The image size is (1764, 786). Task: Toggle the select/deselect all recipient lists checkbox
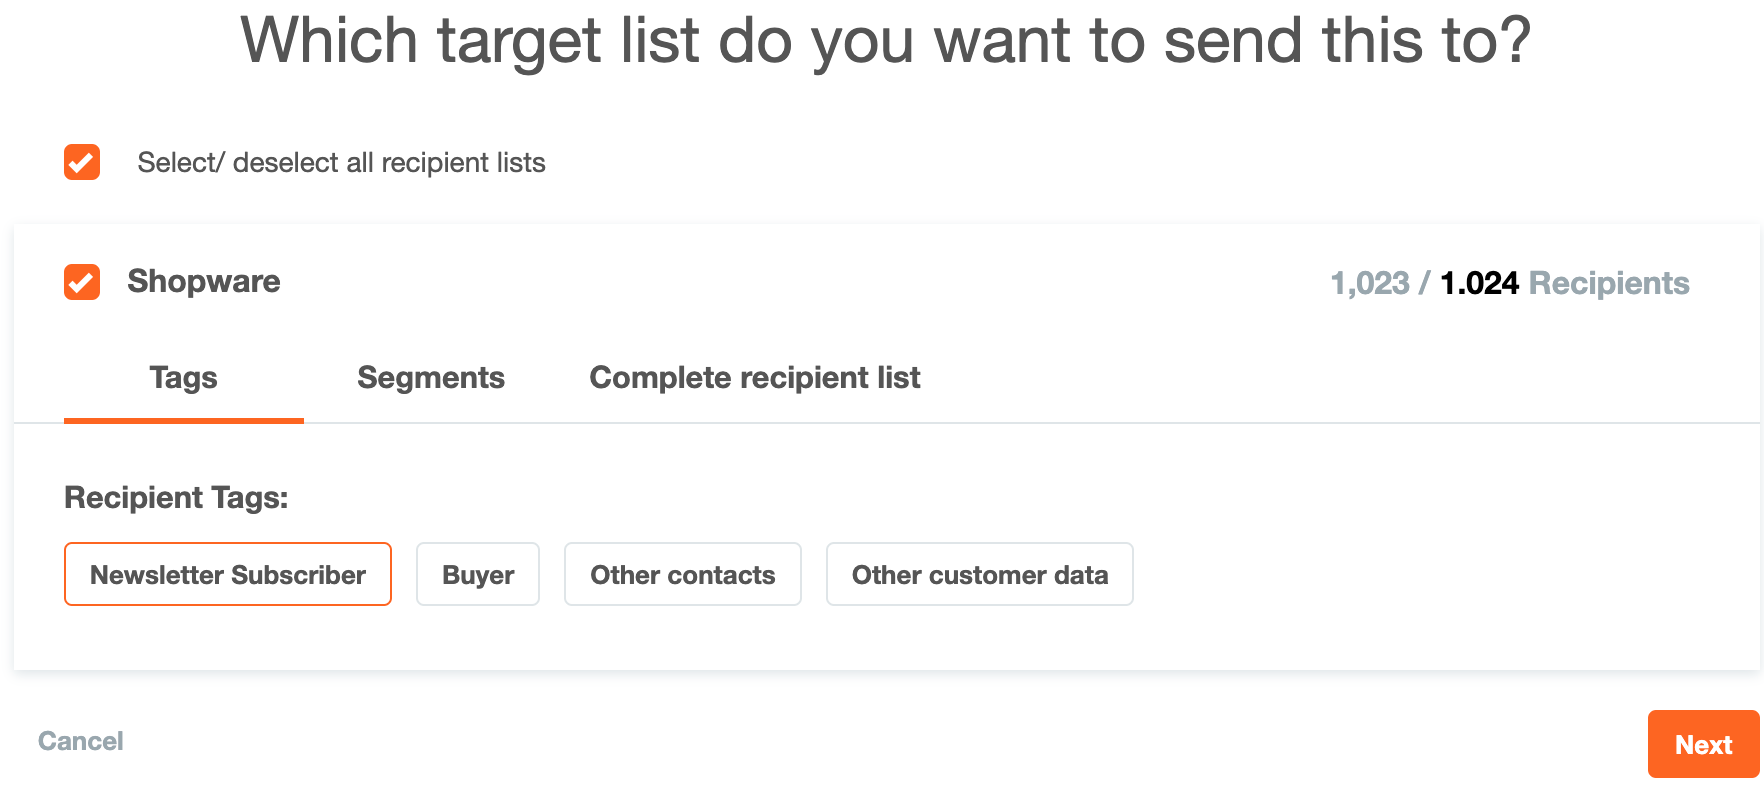(82, 162)
